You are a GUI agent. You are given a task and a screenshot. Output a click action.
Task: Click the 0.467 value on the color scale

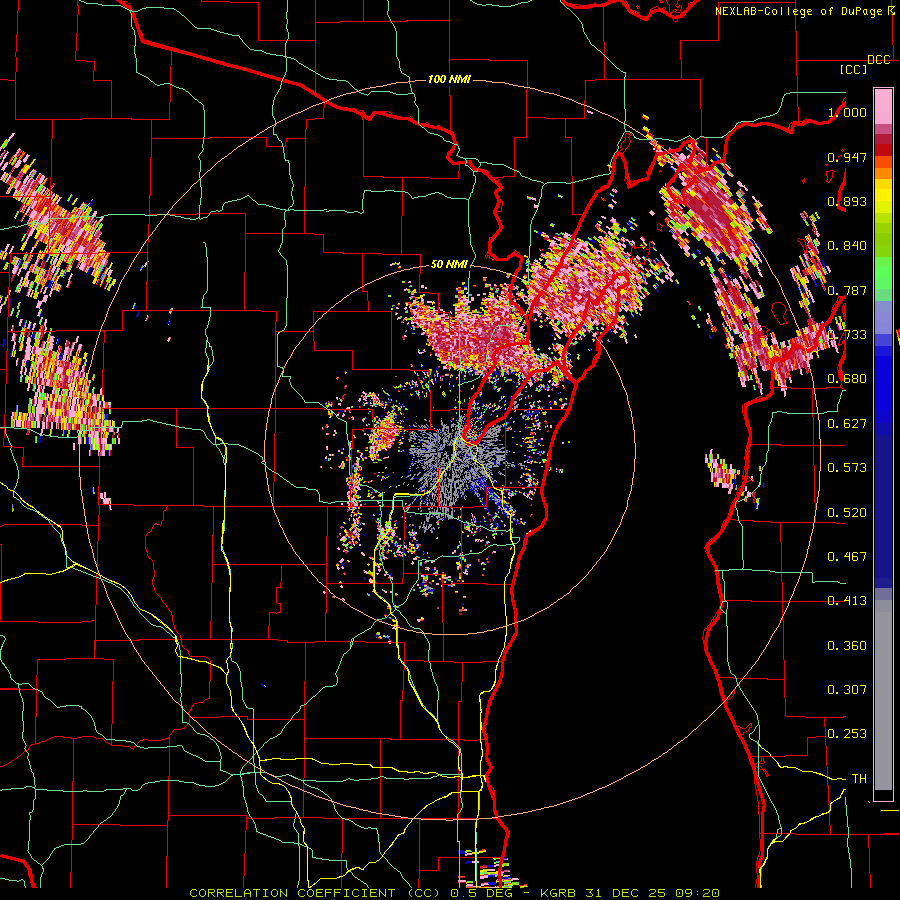click(x=847, y=557)
